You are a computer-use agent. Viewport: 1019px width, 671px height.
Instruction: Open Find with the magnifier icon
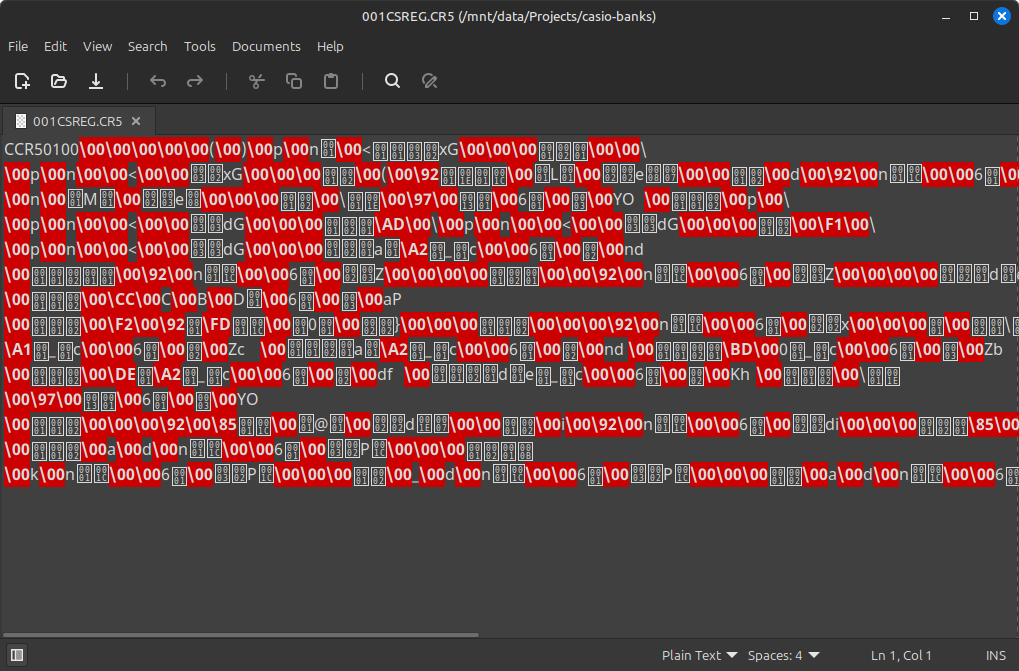tap(392, 81)
